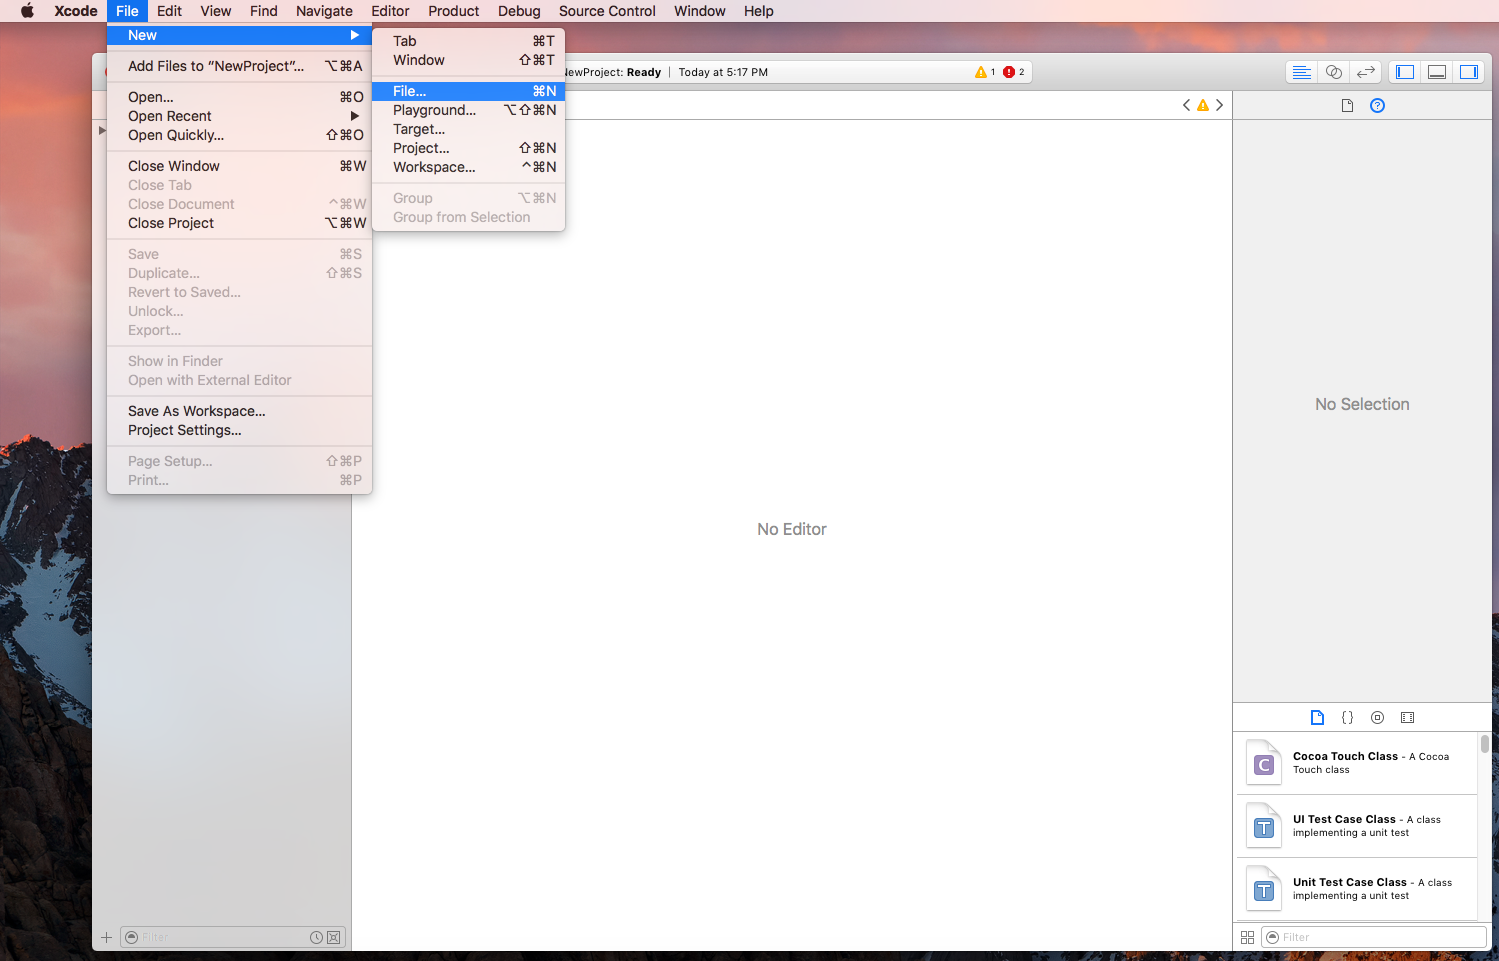Viewport: 1499px width, 961px height.
Task: Toggle the debug area panel
Action: [1437, 72]
